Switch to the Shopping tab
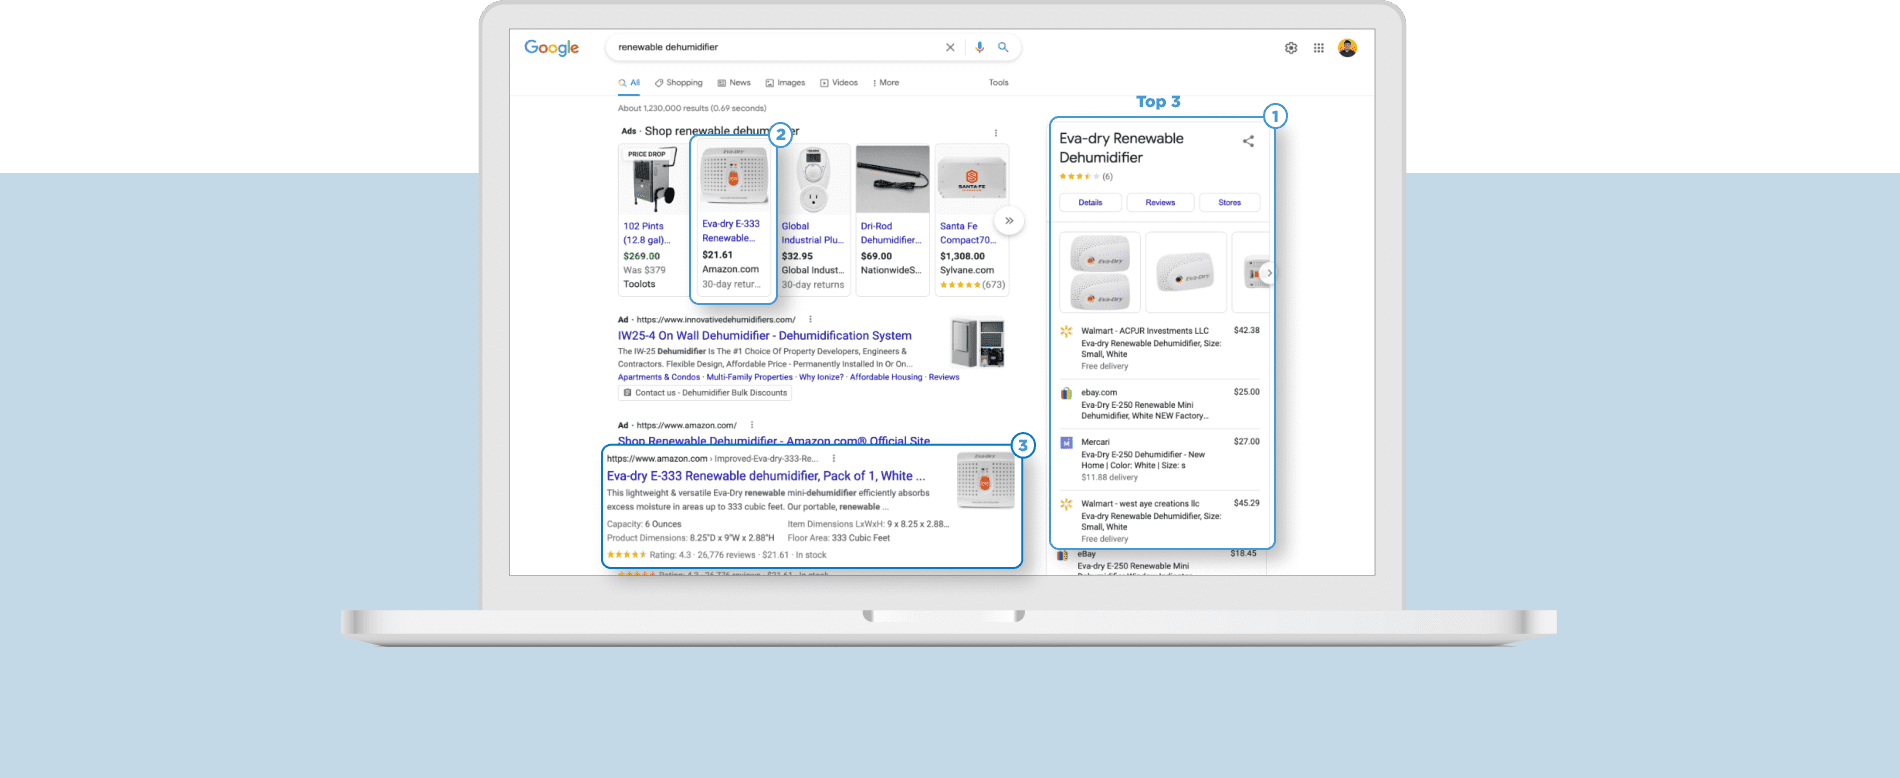Screen dimensions: 1900x778 [679, 83]
